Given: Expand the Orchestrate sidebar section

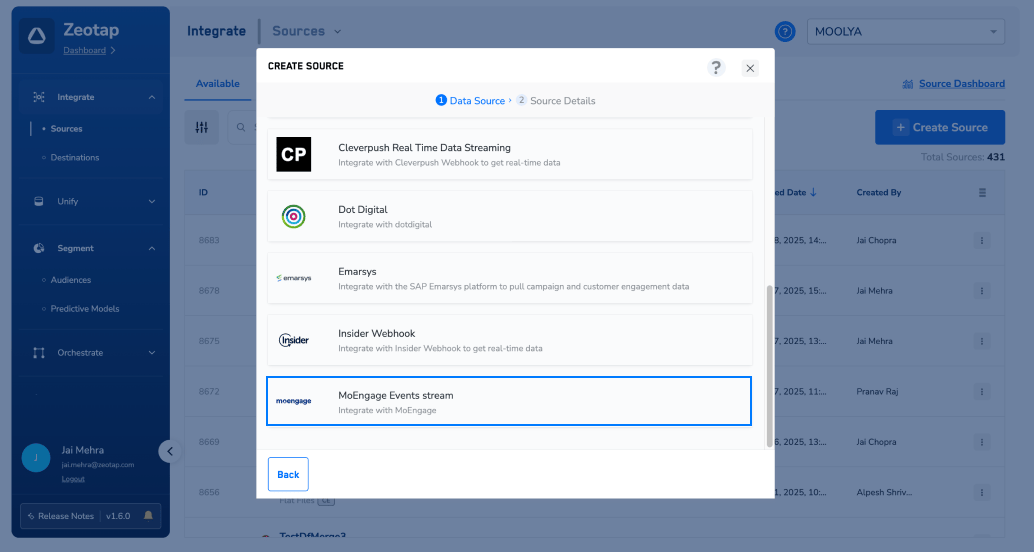Looking at the screenshot, I should [x=152, y=353].
